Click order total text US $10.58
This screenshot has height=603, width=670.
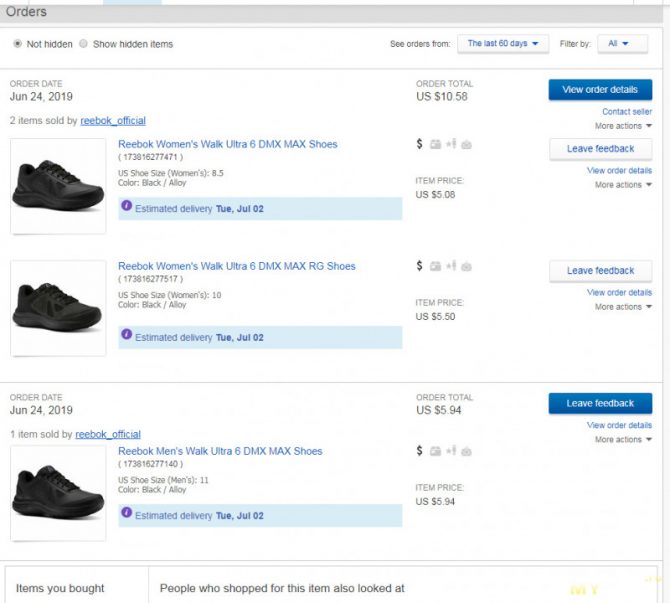point(442,97)
